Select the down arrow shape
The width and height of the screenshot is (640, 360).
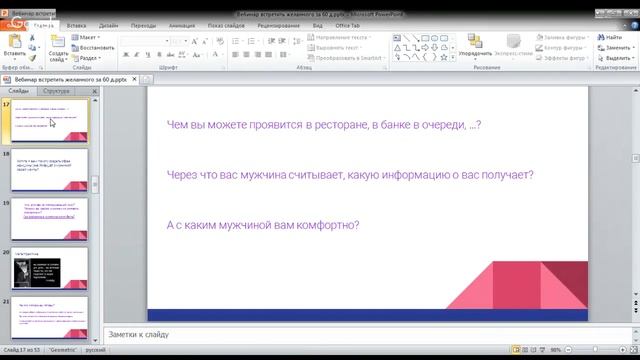click(434, 48)
